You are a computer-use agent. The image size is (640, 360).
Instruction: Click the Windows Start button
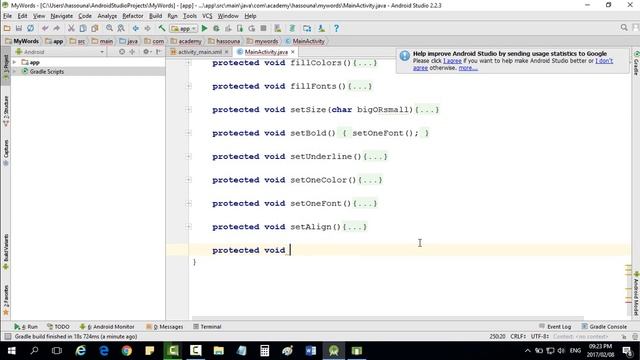(x=11, y=351)
